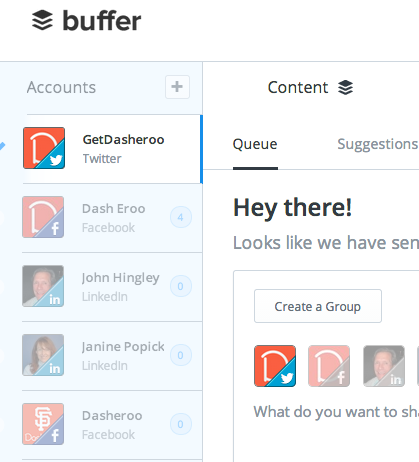The height and width of the screenshot is (462, 419).
Task: Select Dasheroo Facebook account
Action: (112, 425)
